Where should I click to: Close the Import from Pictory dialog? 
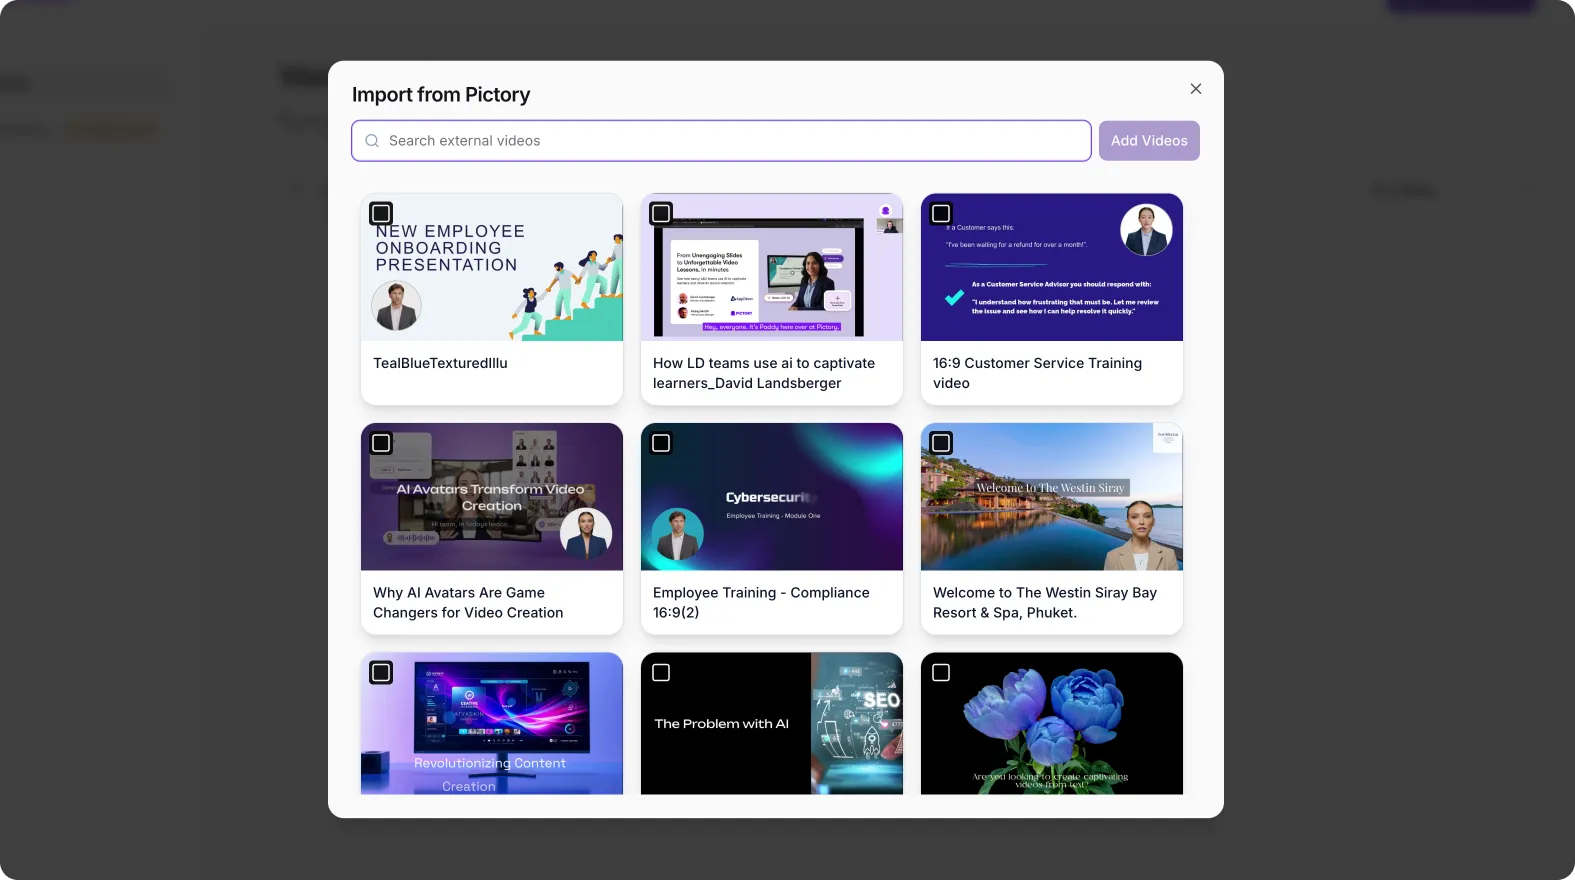(x=1195, y=89)
